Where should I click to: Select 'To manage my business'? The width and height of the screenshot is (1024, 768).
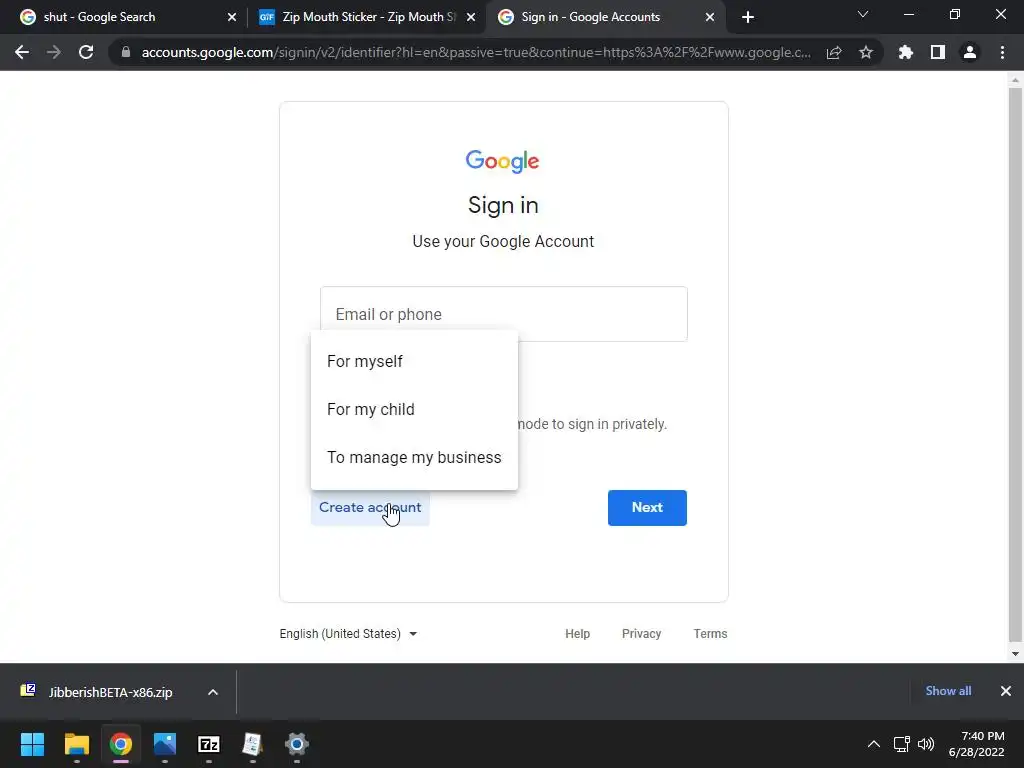[415, 457]
